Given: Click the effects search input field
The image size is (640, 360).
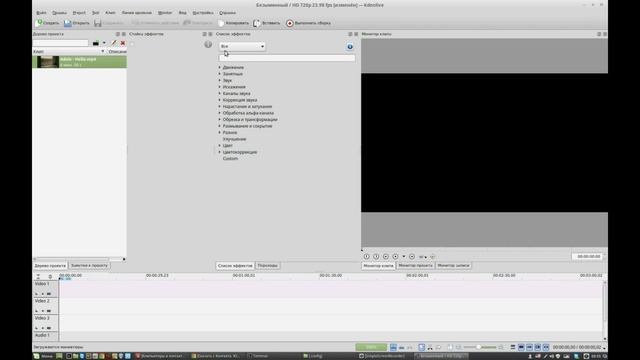Looking at the screenshot, I should click(287, 58).
